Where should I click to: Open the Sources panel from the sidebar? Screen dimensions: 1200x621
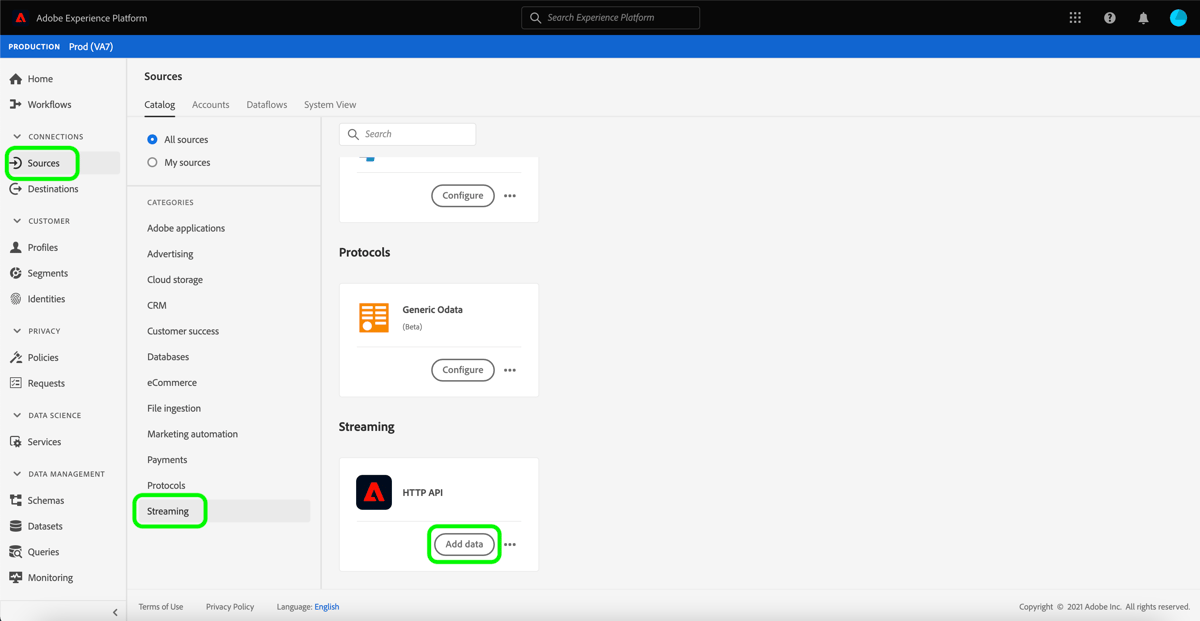click(43, 163)
